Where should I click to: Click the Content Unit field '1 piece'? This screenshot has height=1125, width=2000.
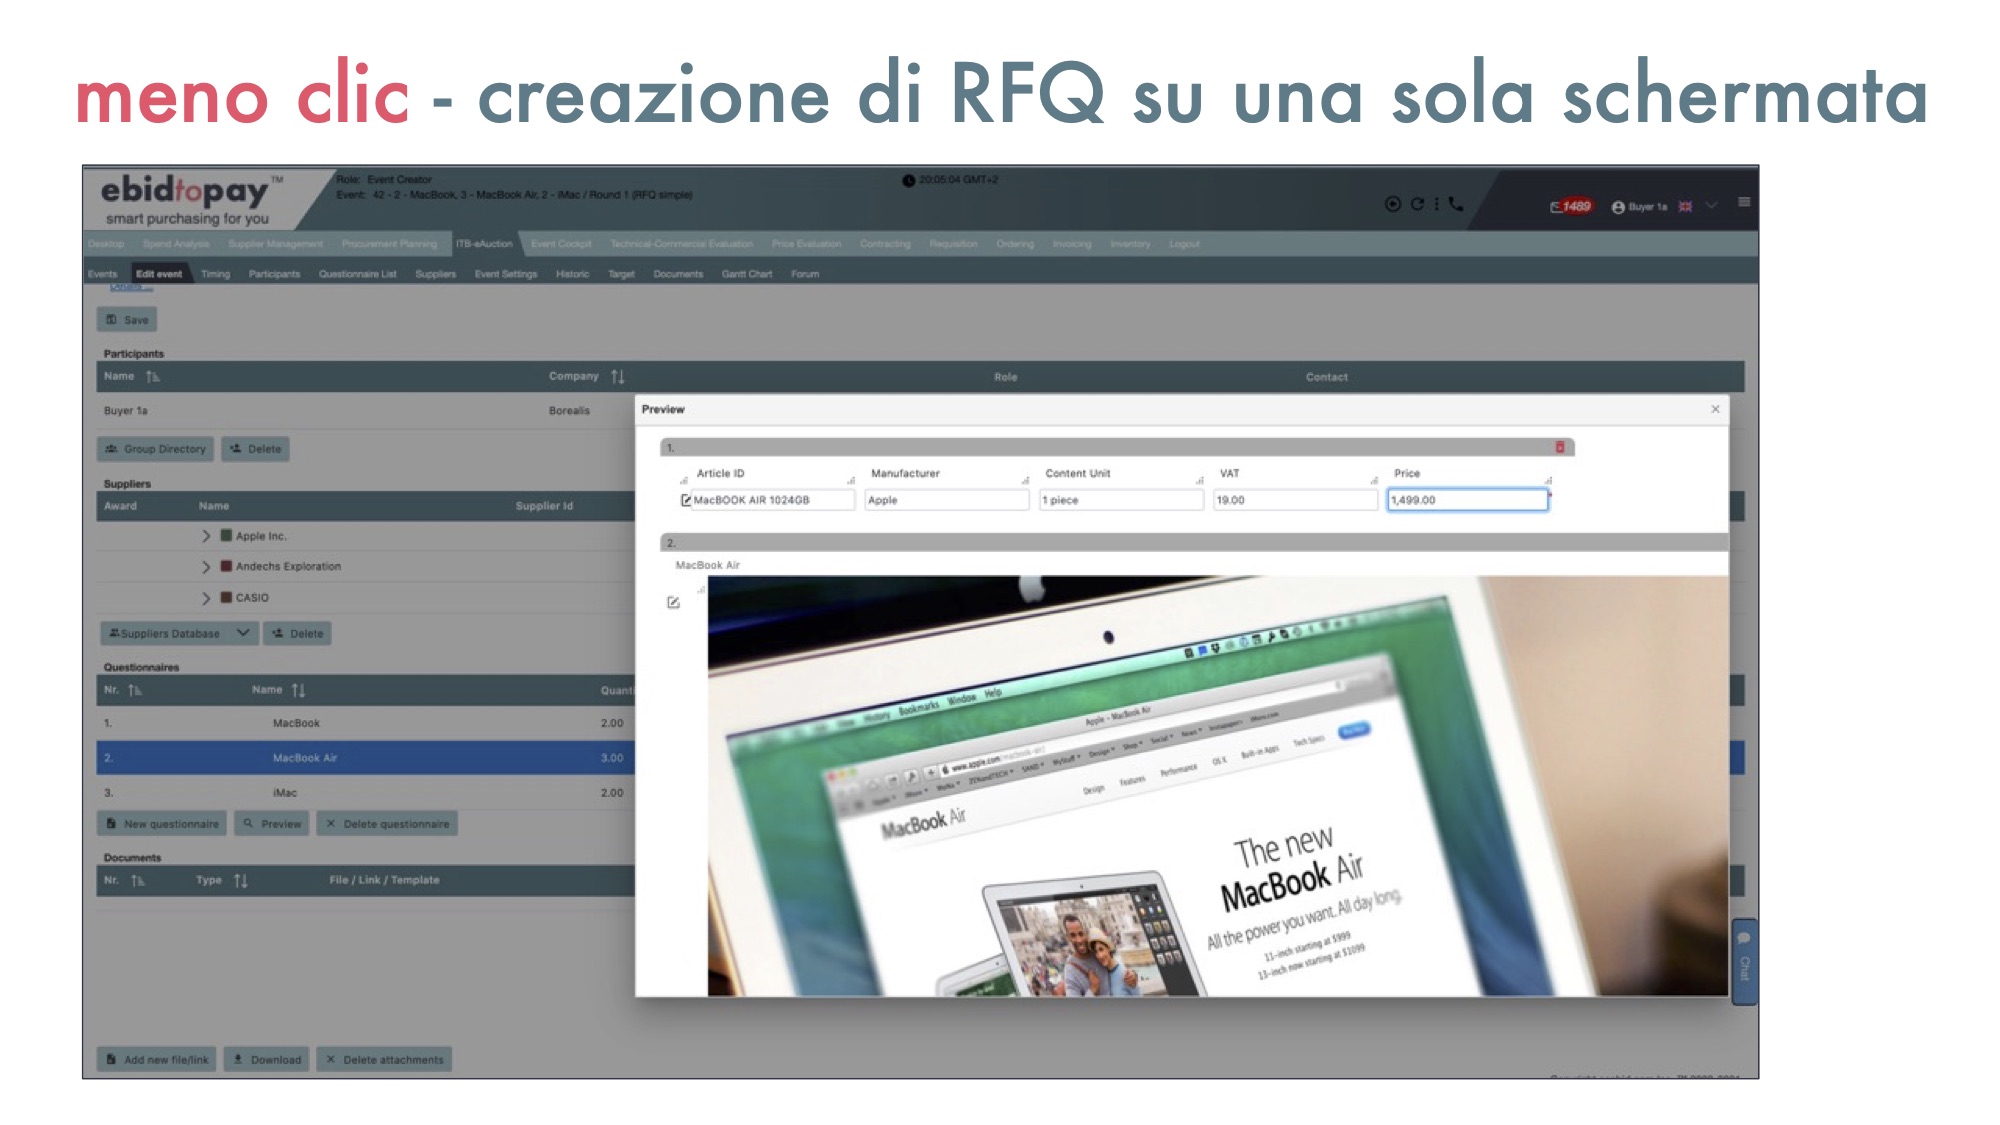pos(1121,500)
